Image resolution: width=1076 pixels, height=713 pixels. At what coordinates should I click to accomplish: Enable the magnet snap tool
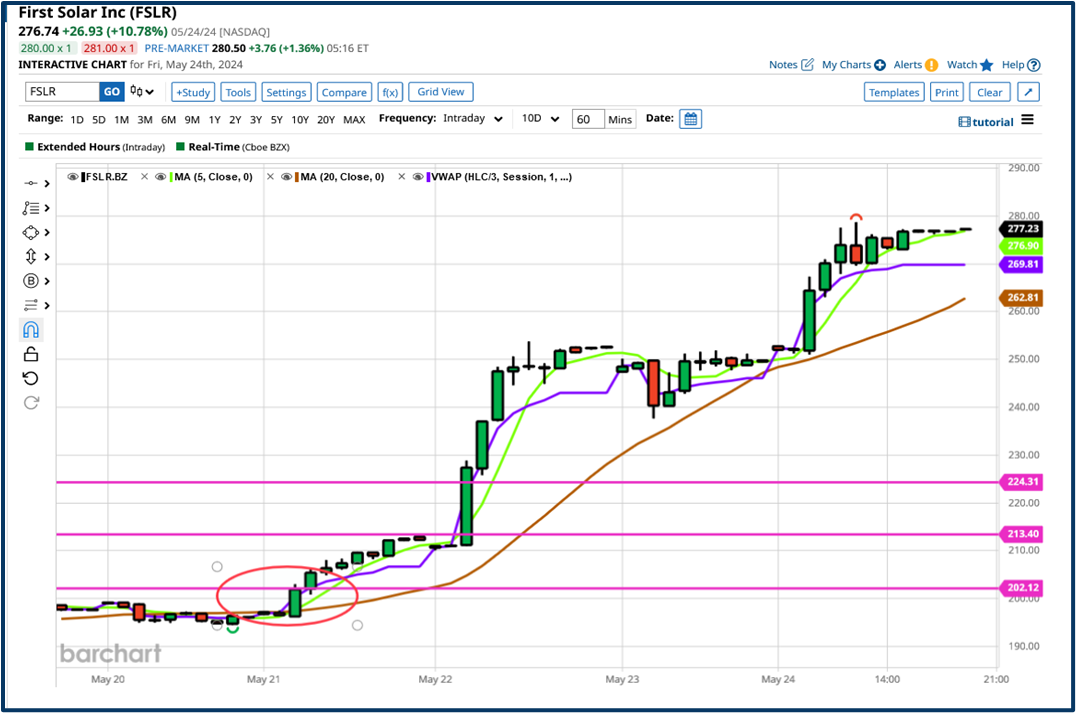tap(31, 329)
